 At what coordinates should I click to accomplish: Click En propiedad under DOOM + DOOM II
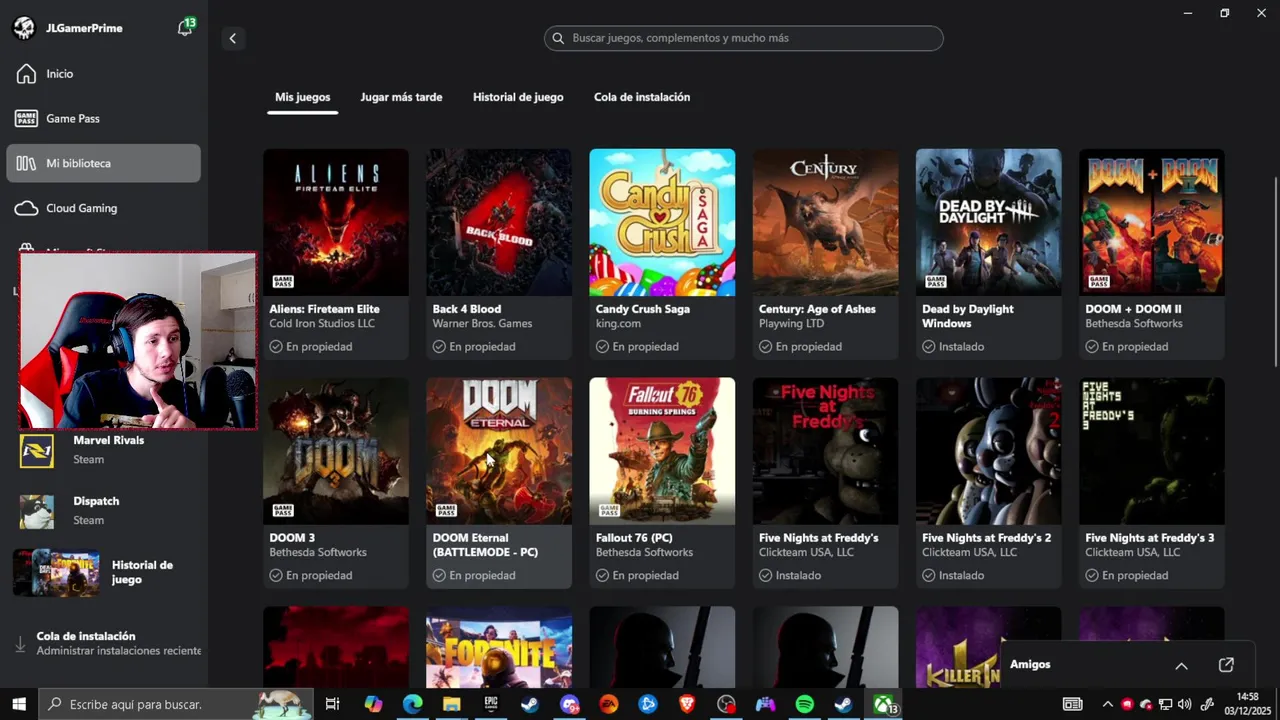[1127, 347]
